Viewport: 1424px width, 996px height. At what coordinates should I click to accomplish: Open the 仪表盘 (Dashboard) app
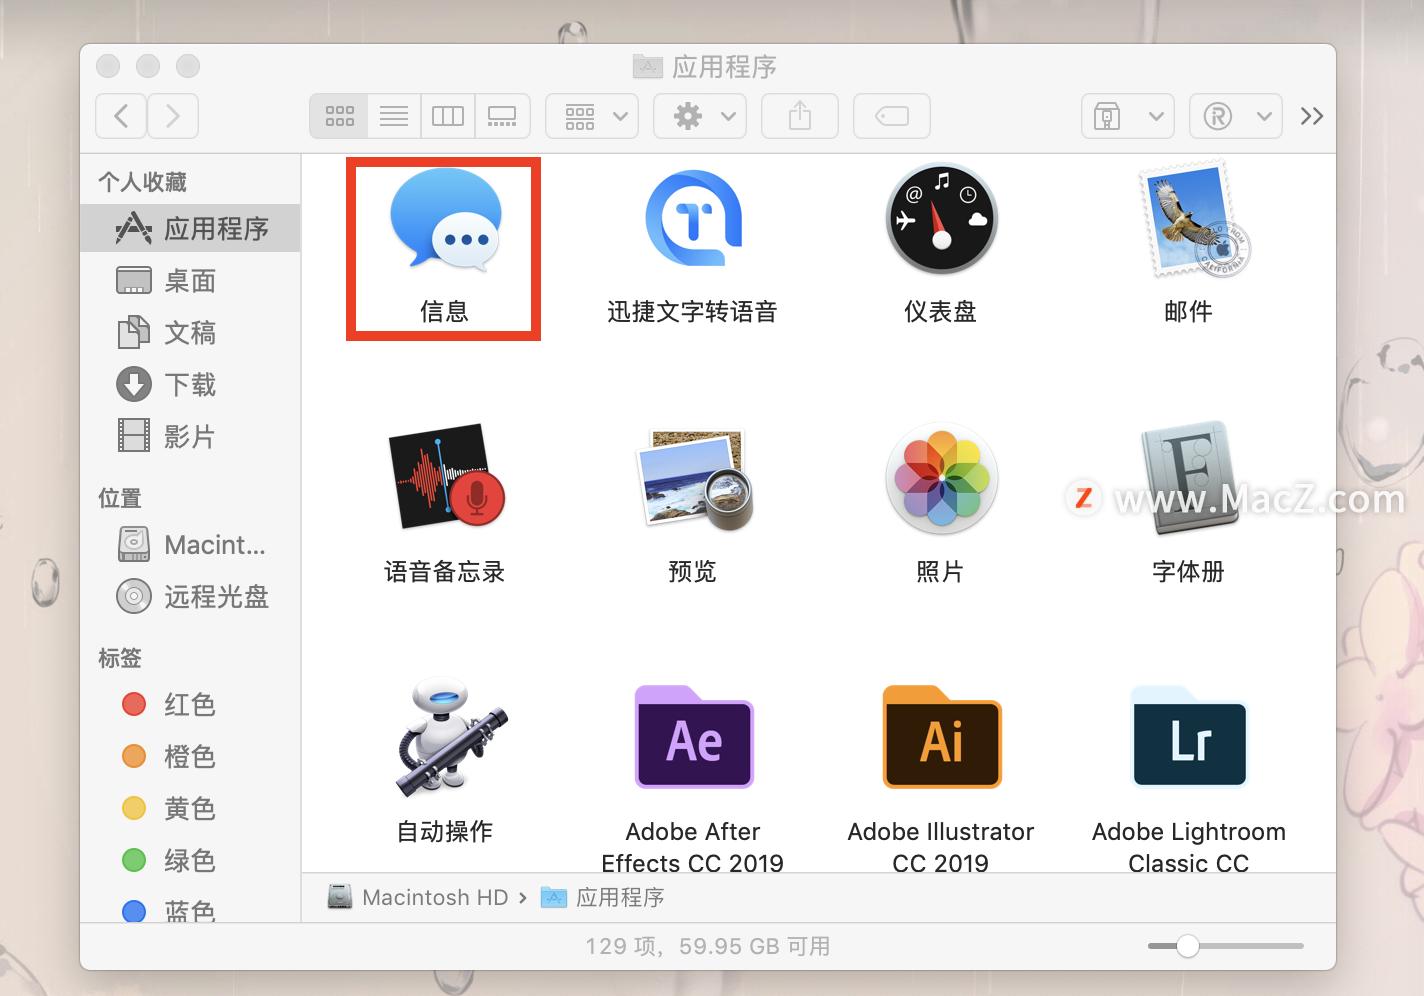(x=940, y=220)
